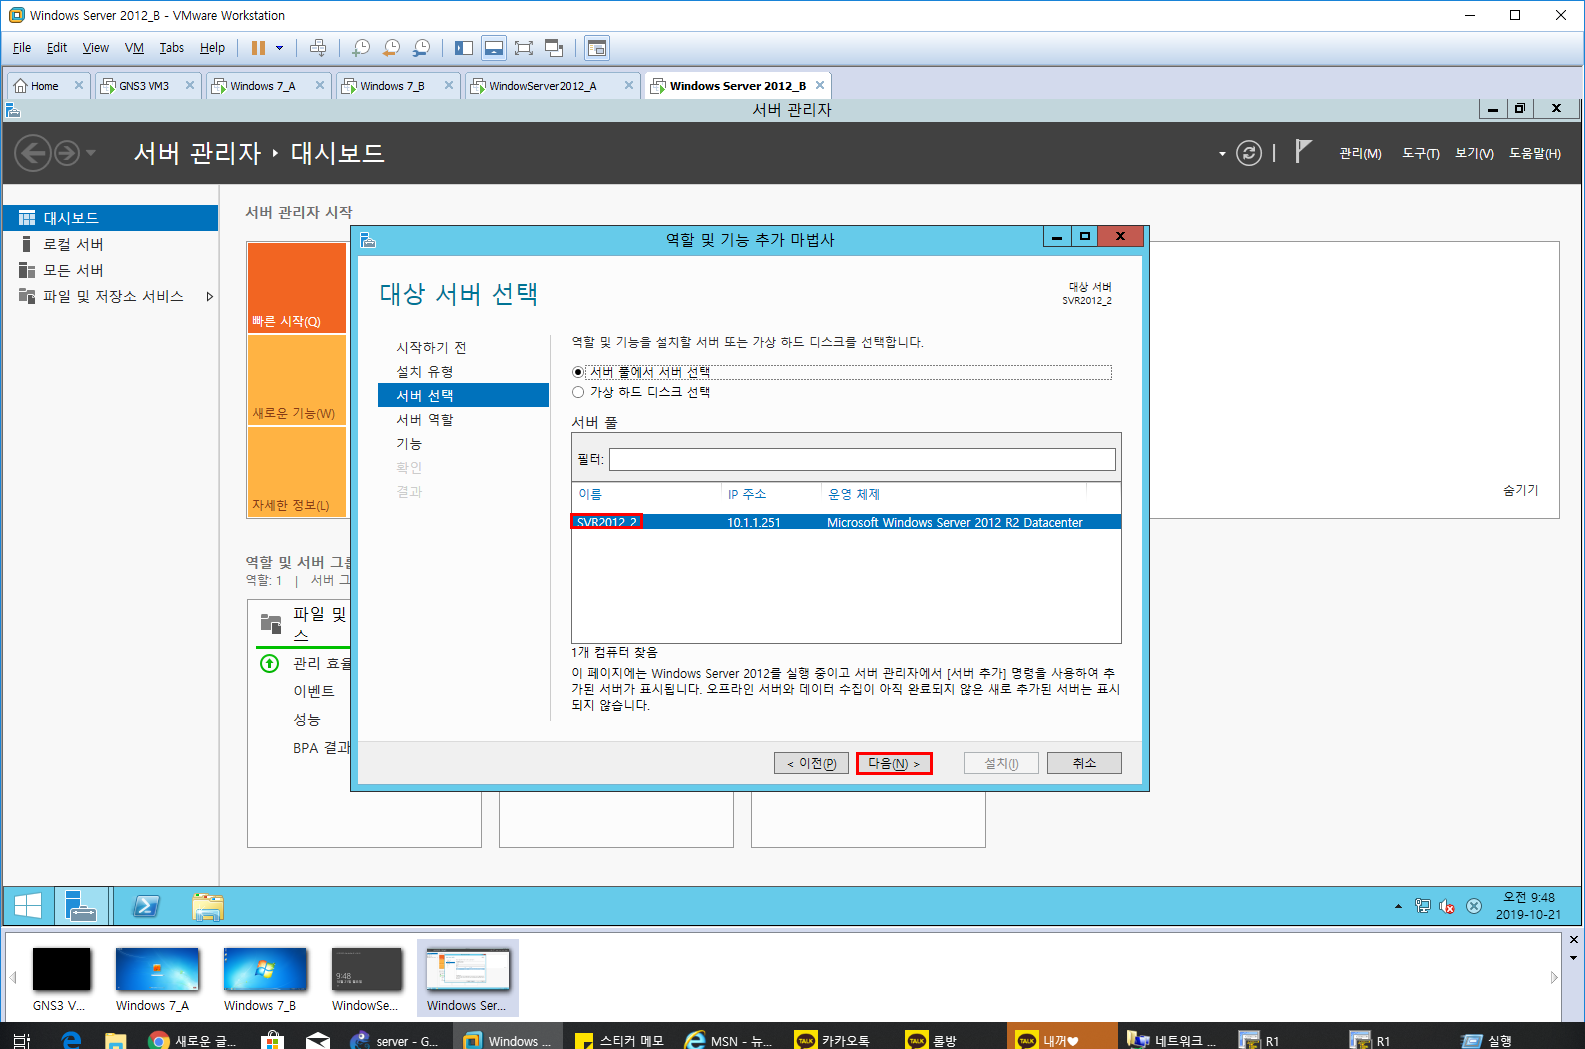Close the Windows 7_B tab
Screen dimensions: 1585x1049
tap(449, 86)
